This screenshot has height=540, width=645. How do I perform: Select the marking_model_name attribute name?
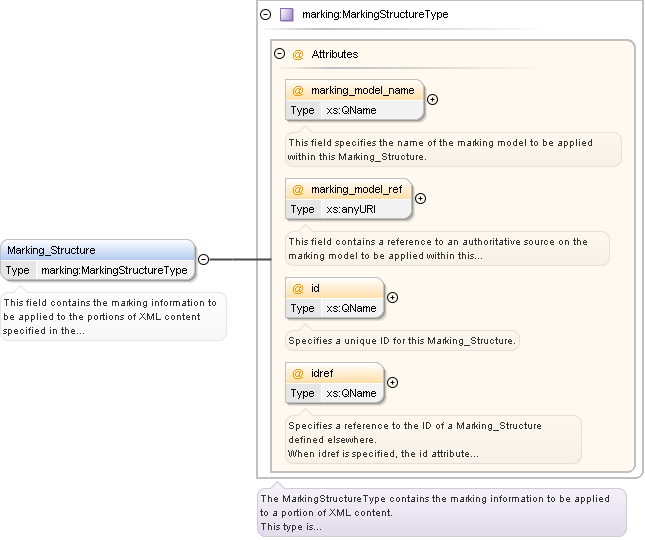point(362,90)
